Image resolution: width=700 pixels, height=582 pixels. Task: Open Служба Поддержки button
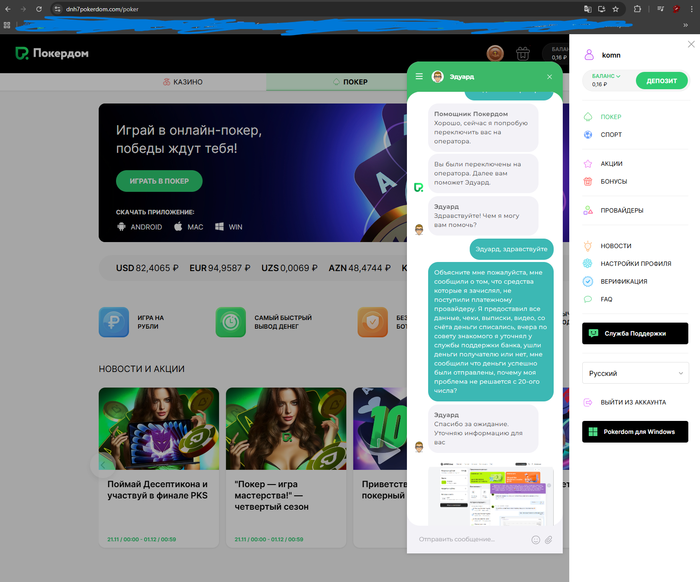[x=635, y=333]
